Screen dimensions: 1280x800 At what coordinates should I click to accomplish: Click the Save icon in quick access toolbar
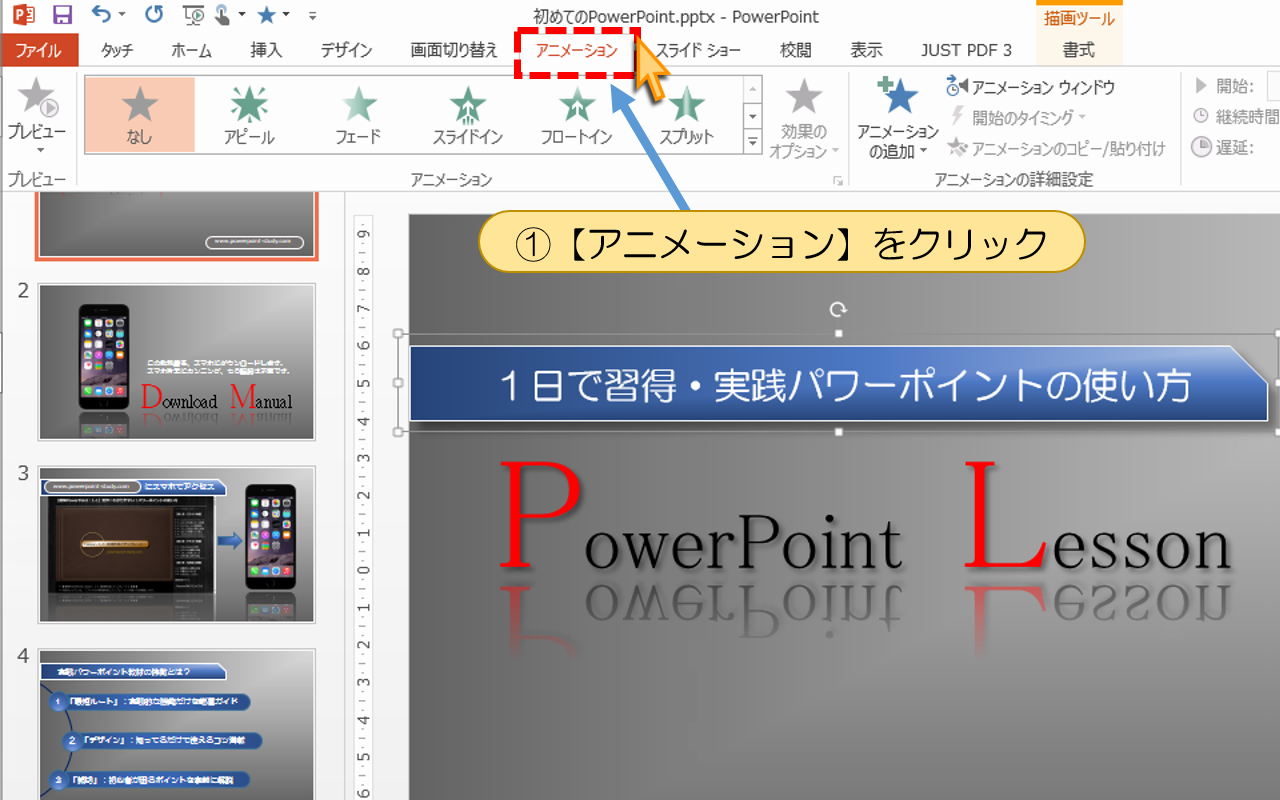[x=62, y=15]
